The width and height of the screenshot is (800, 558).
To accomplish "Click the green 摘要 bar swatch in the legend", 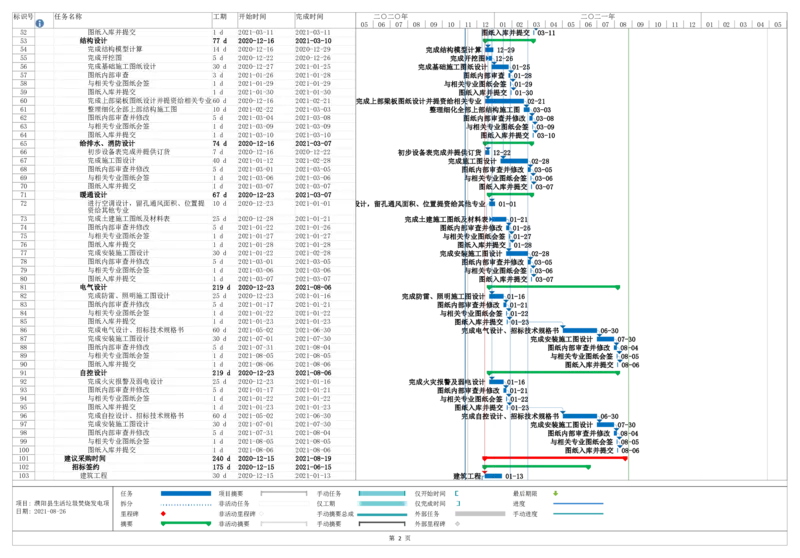I will coord(186,523).
